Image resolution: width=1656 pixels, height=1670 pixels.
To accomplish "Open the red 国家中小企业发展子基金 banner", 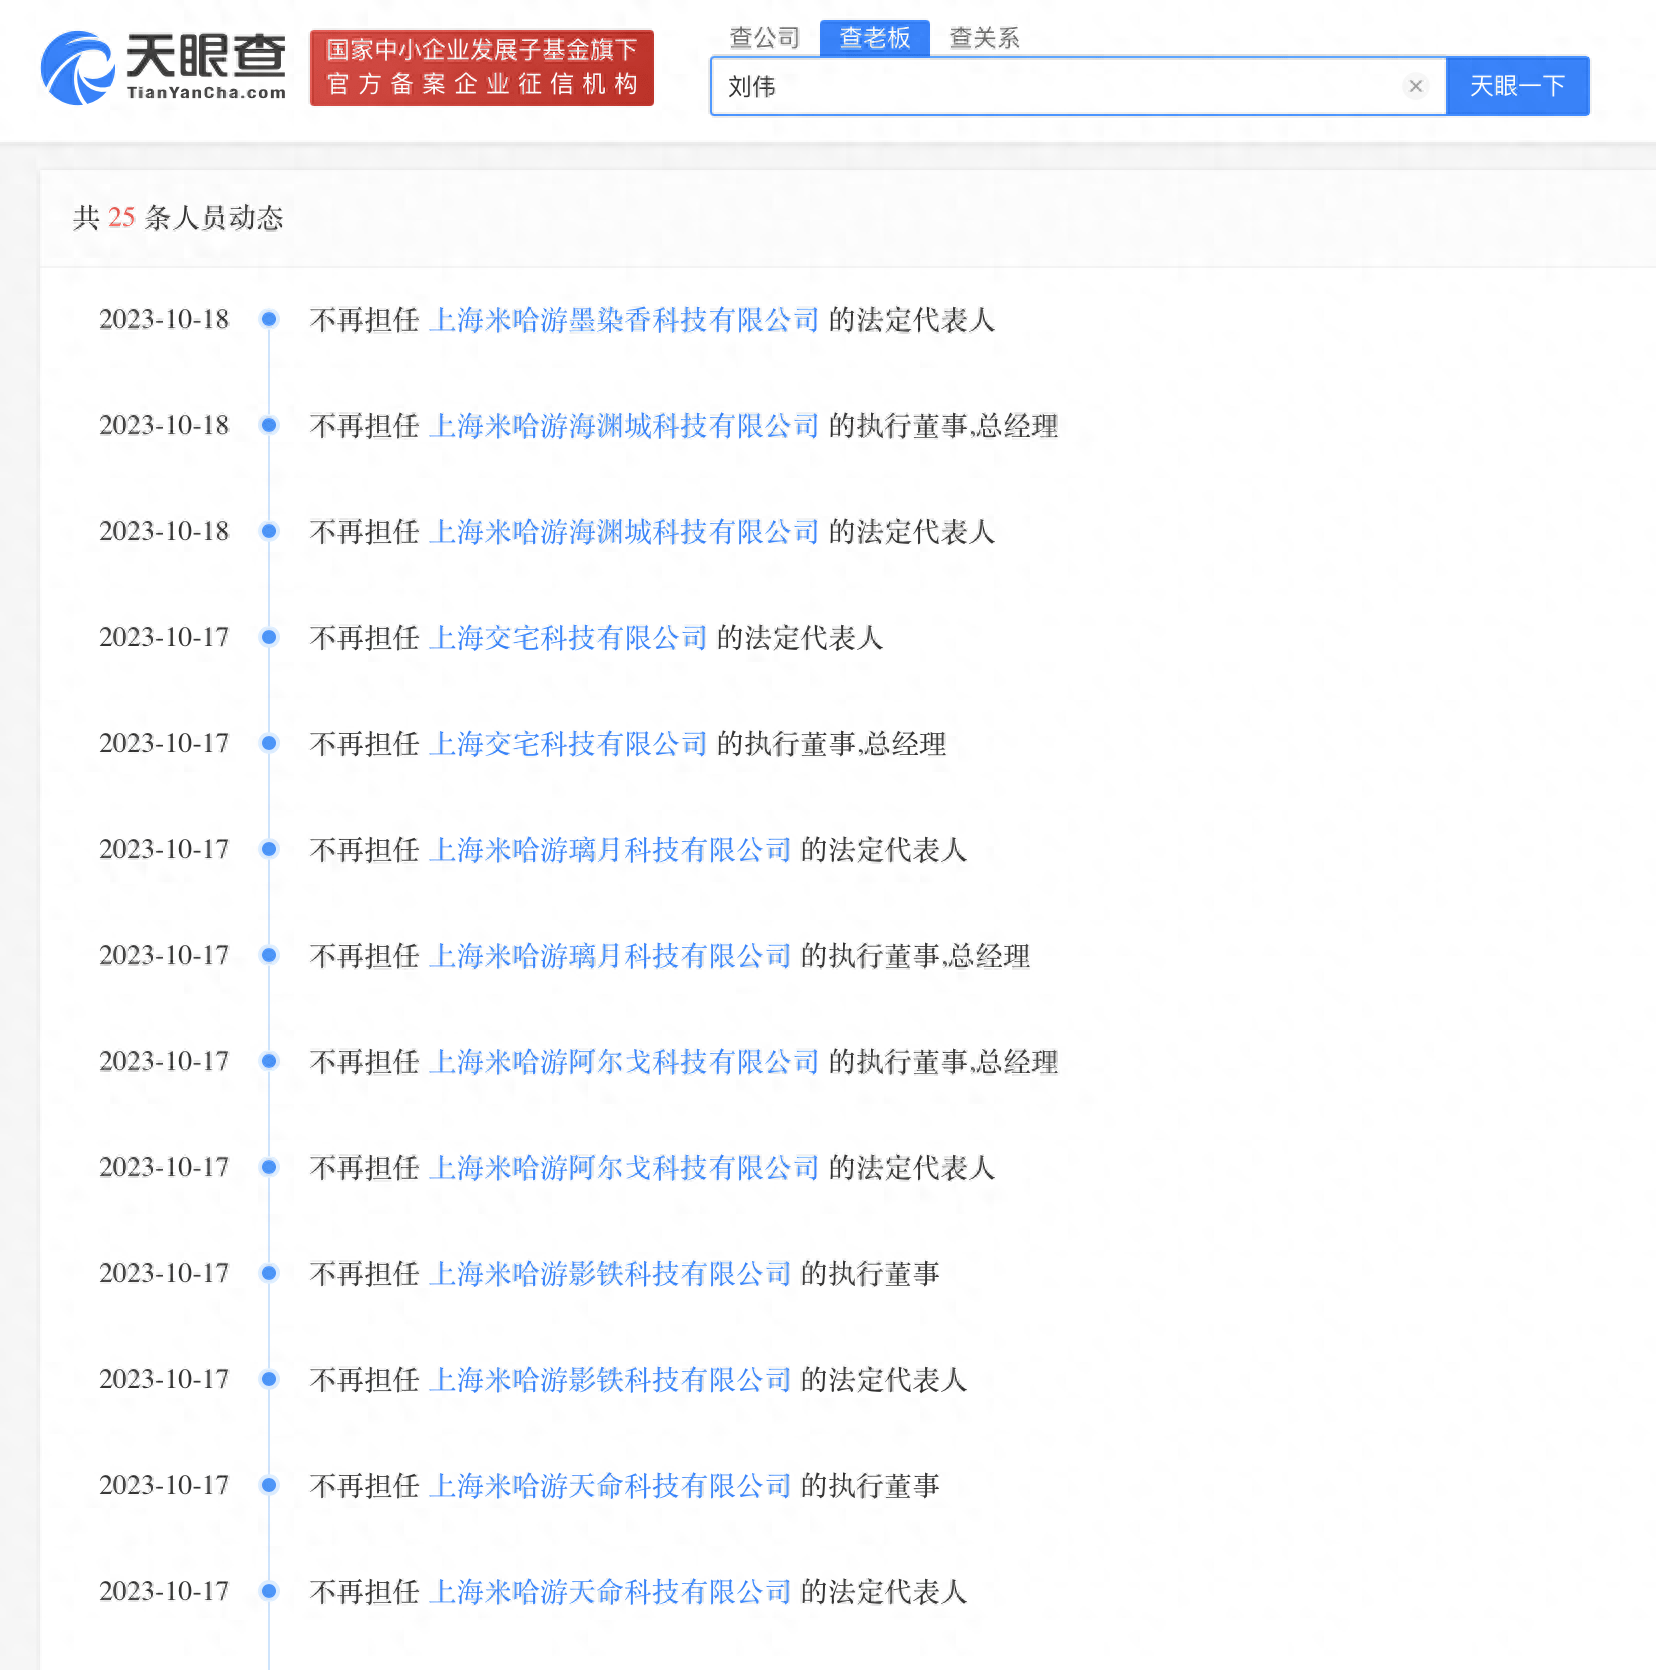I will pyautogui.click(x=482, y=67).
